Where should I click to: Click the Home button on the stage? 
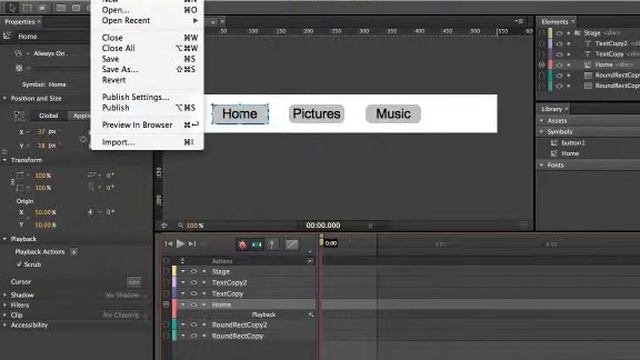pyautogui.click(x=240, y=114)
